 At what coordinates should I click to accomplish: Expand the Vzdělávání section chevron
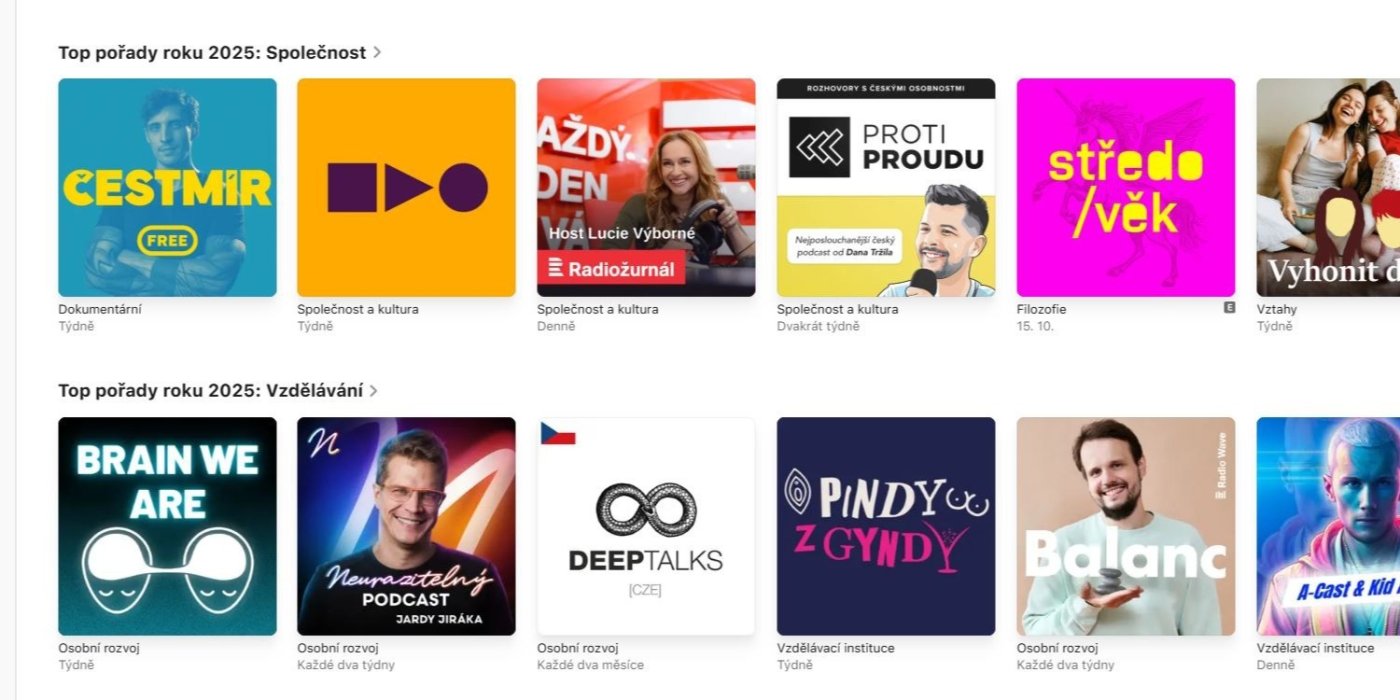[374, 391]
